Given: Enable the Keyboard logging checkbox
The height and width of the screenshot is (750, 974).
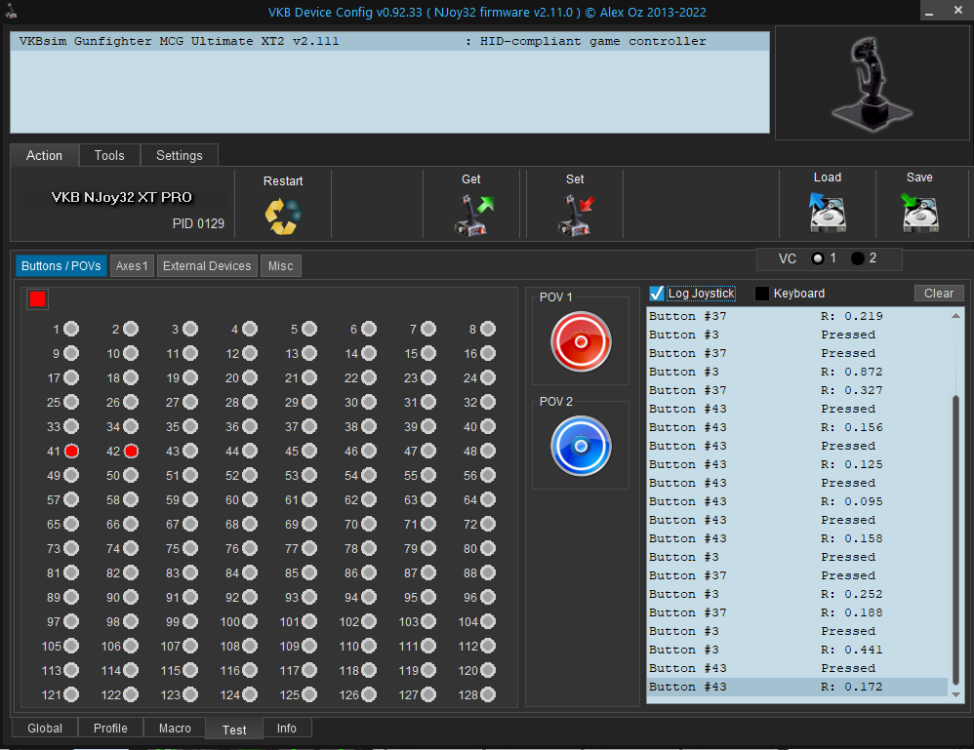Looking at the screenshot, I should 762,293.
